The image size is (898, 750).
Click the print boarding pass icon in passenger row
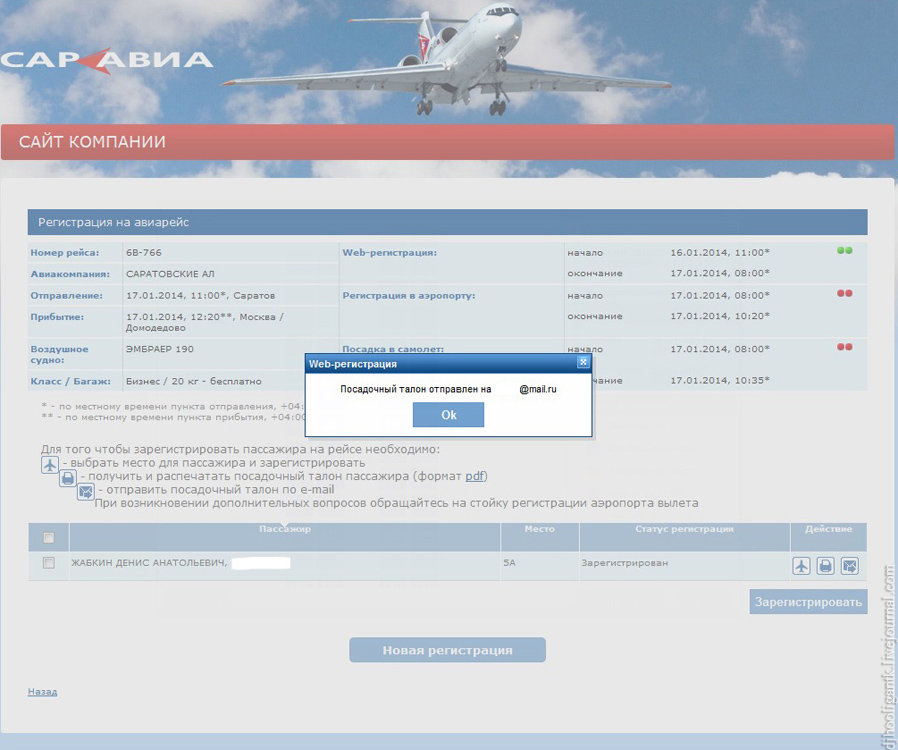(825, 566)
